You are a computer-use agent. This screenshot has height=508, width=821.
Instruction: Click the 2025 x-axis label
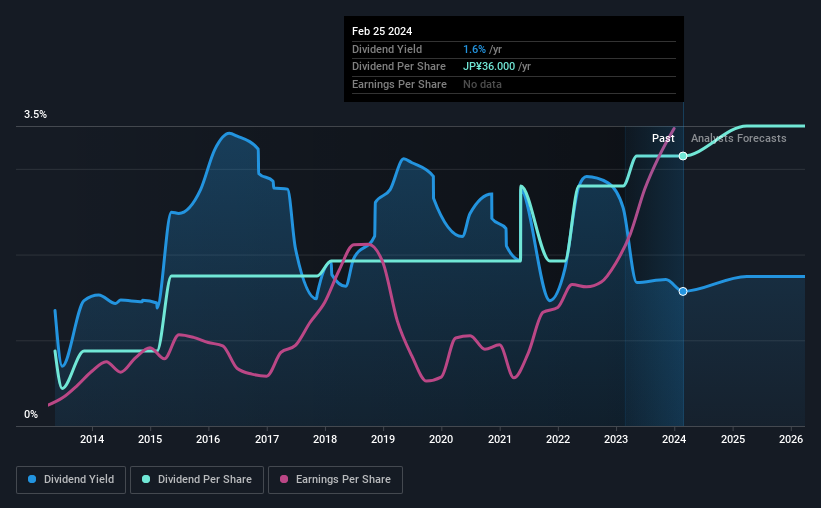pos(733,439)
